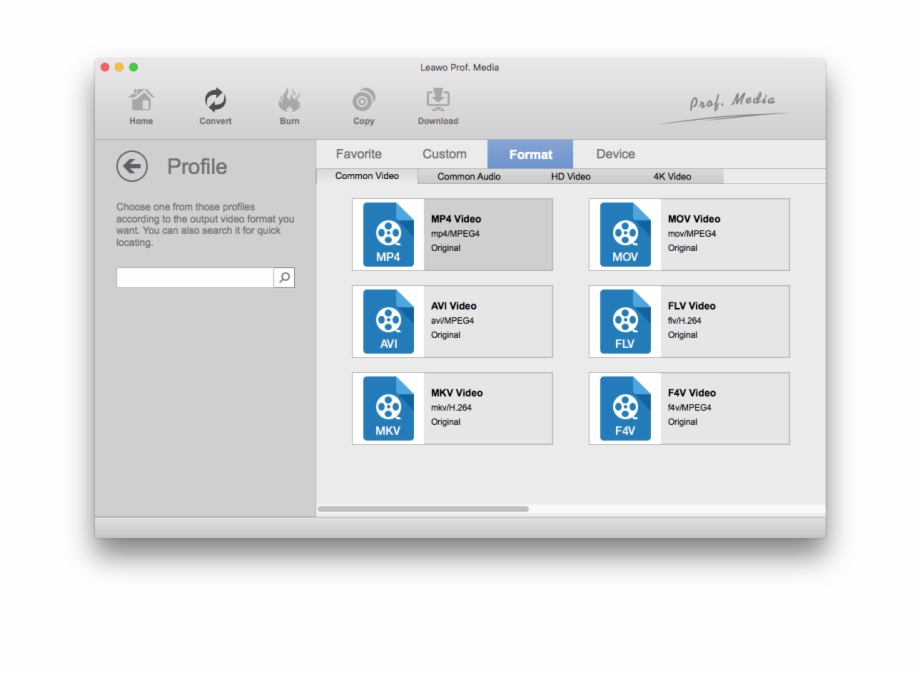Switch to the Custom tab
920x674 pixels.
point(444,153)
